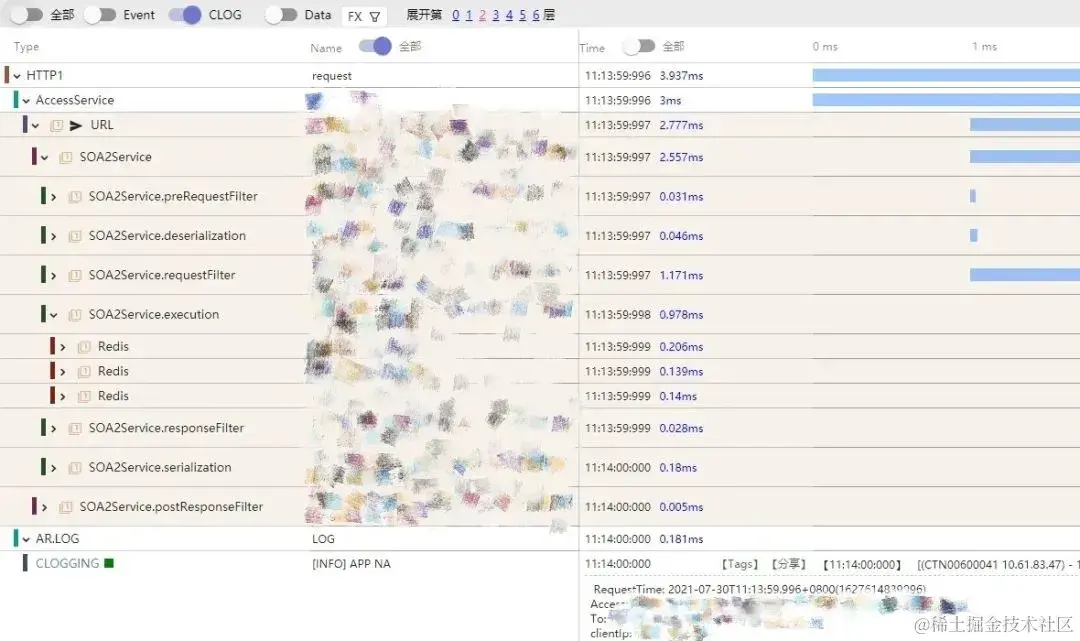Expand SOA2Service.deserialization node

tap(53, 236)
